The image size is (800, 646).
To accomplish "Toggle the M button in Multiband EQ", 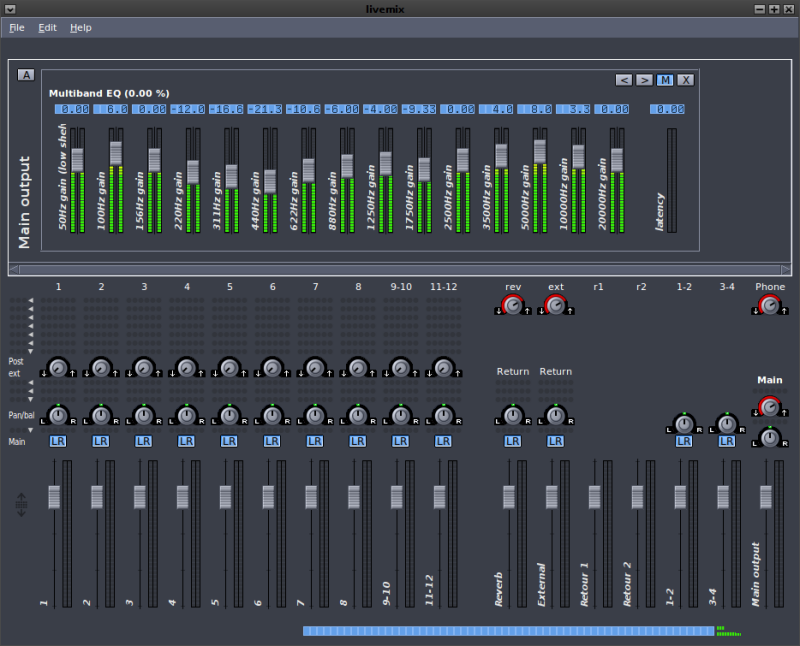I will click(665, 80).
